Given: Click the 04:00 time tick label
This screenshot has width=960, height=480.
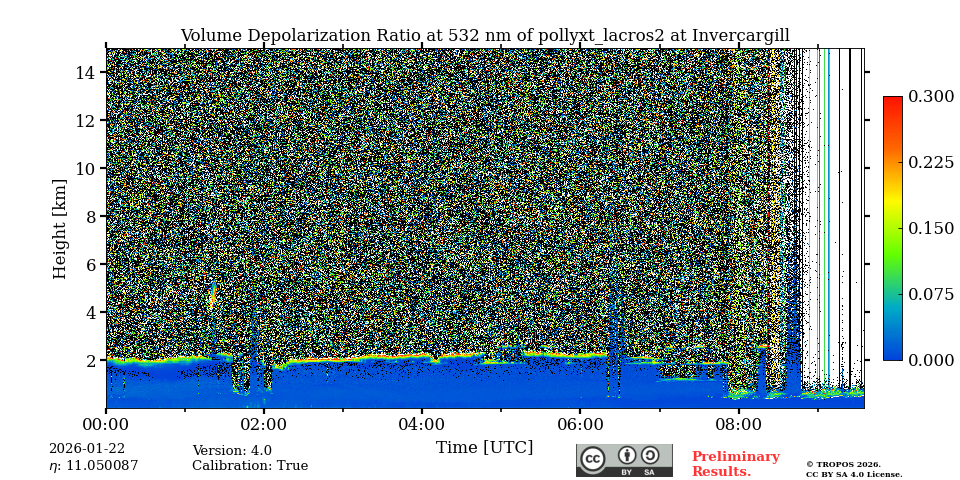Looking at the screenshot, I should coord(421,424).
